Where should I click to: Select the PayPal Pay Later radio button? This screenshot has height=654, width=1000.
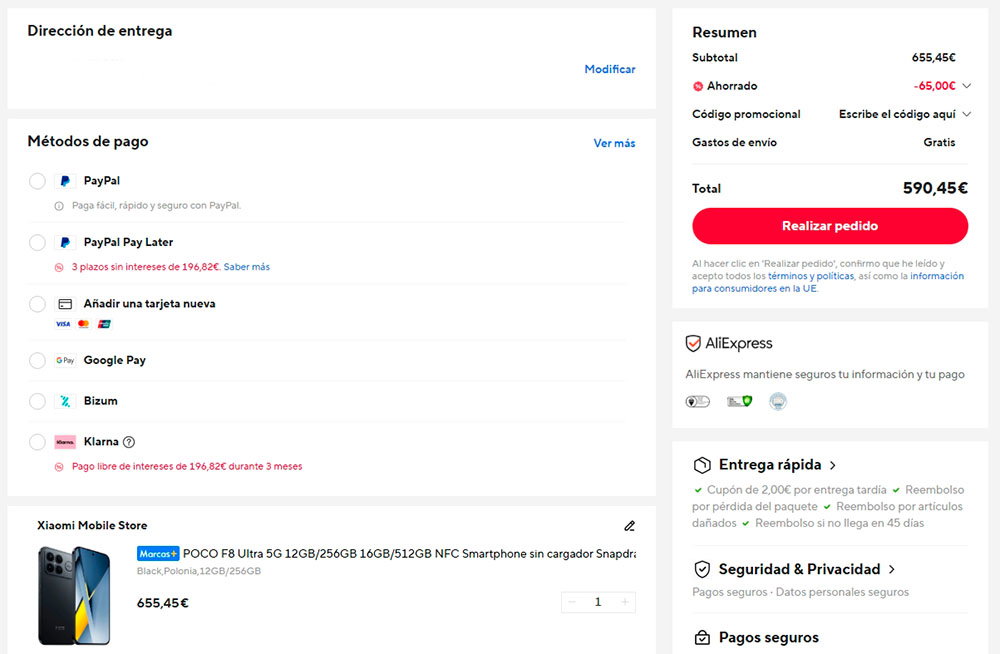(37, 242)
